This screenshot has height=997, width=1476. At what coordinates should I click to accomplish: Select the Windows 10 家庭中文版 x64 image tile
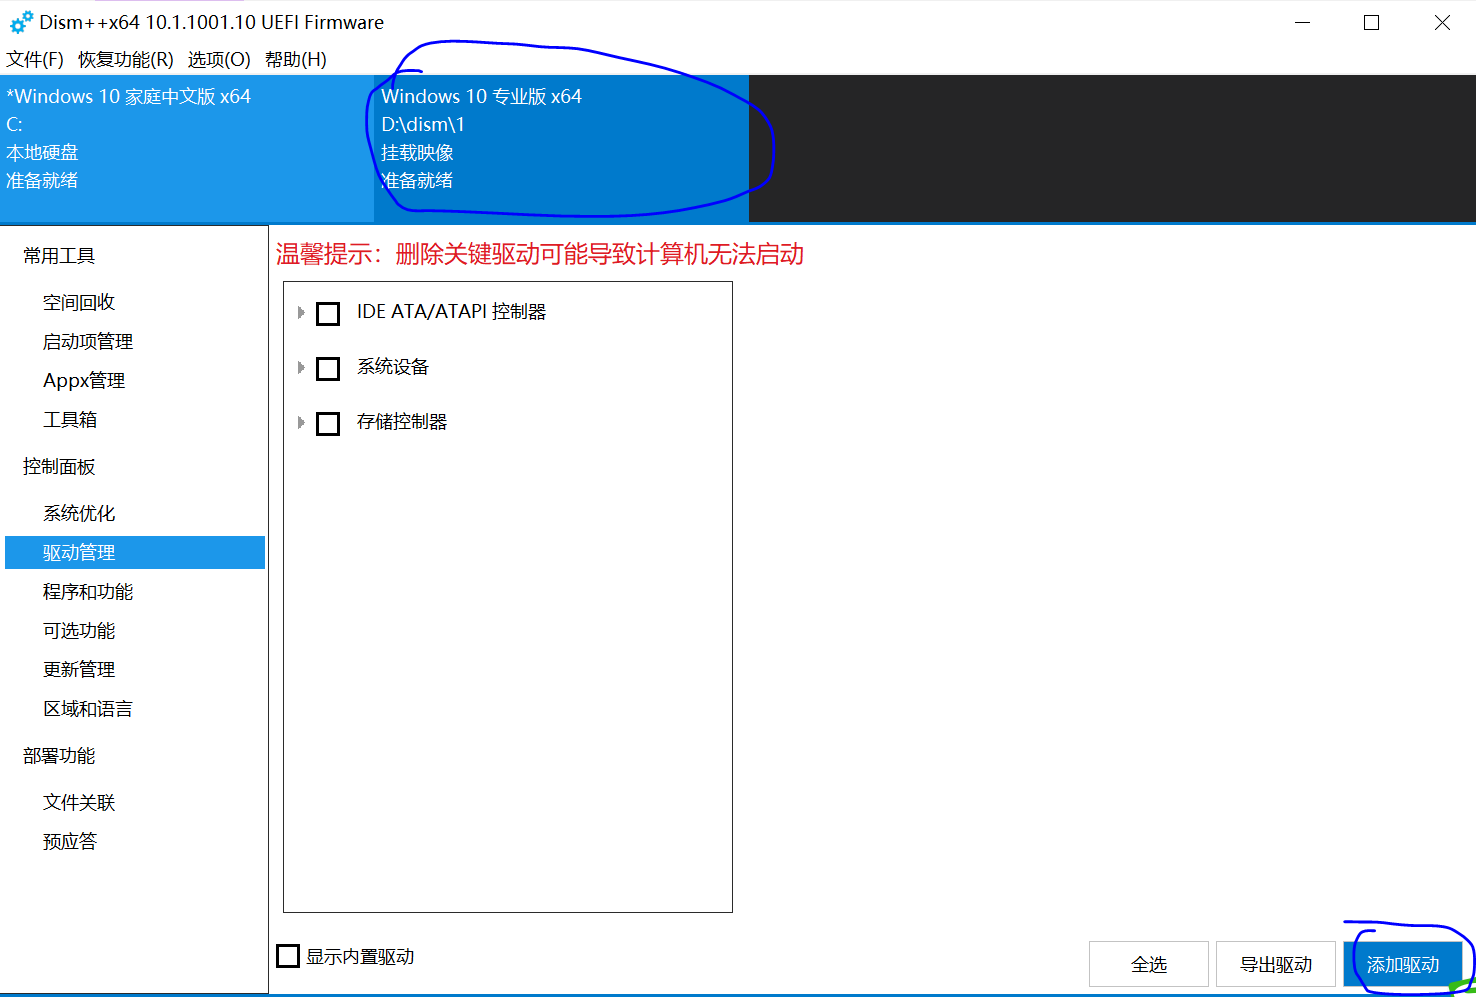pos(187,148)
